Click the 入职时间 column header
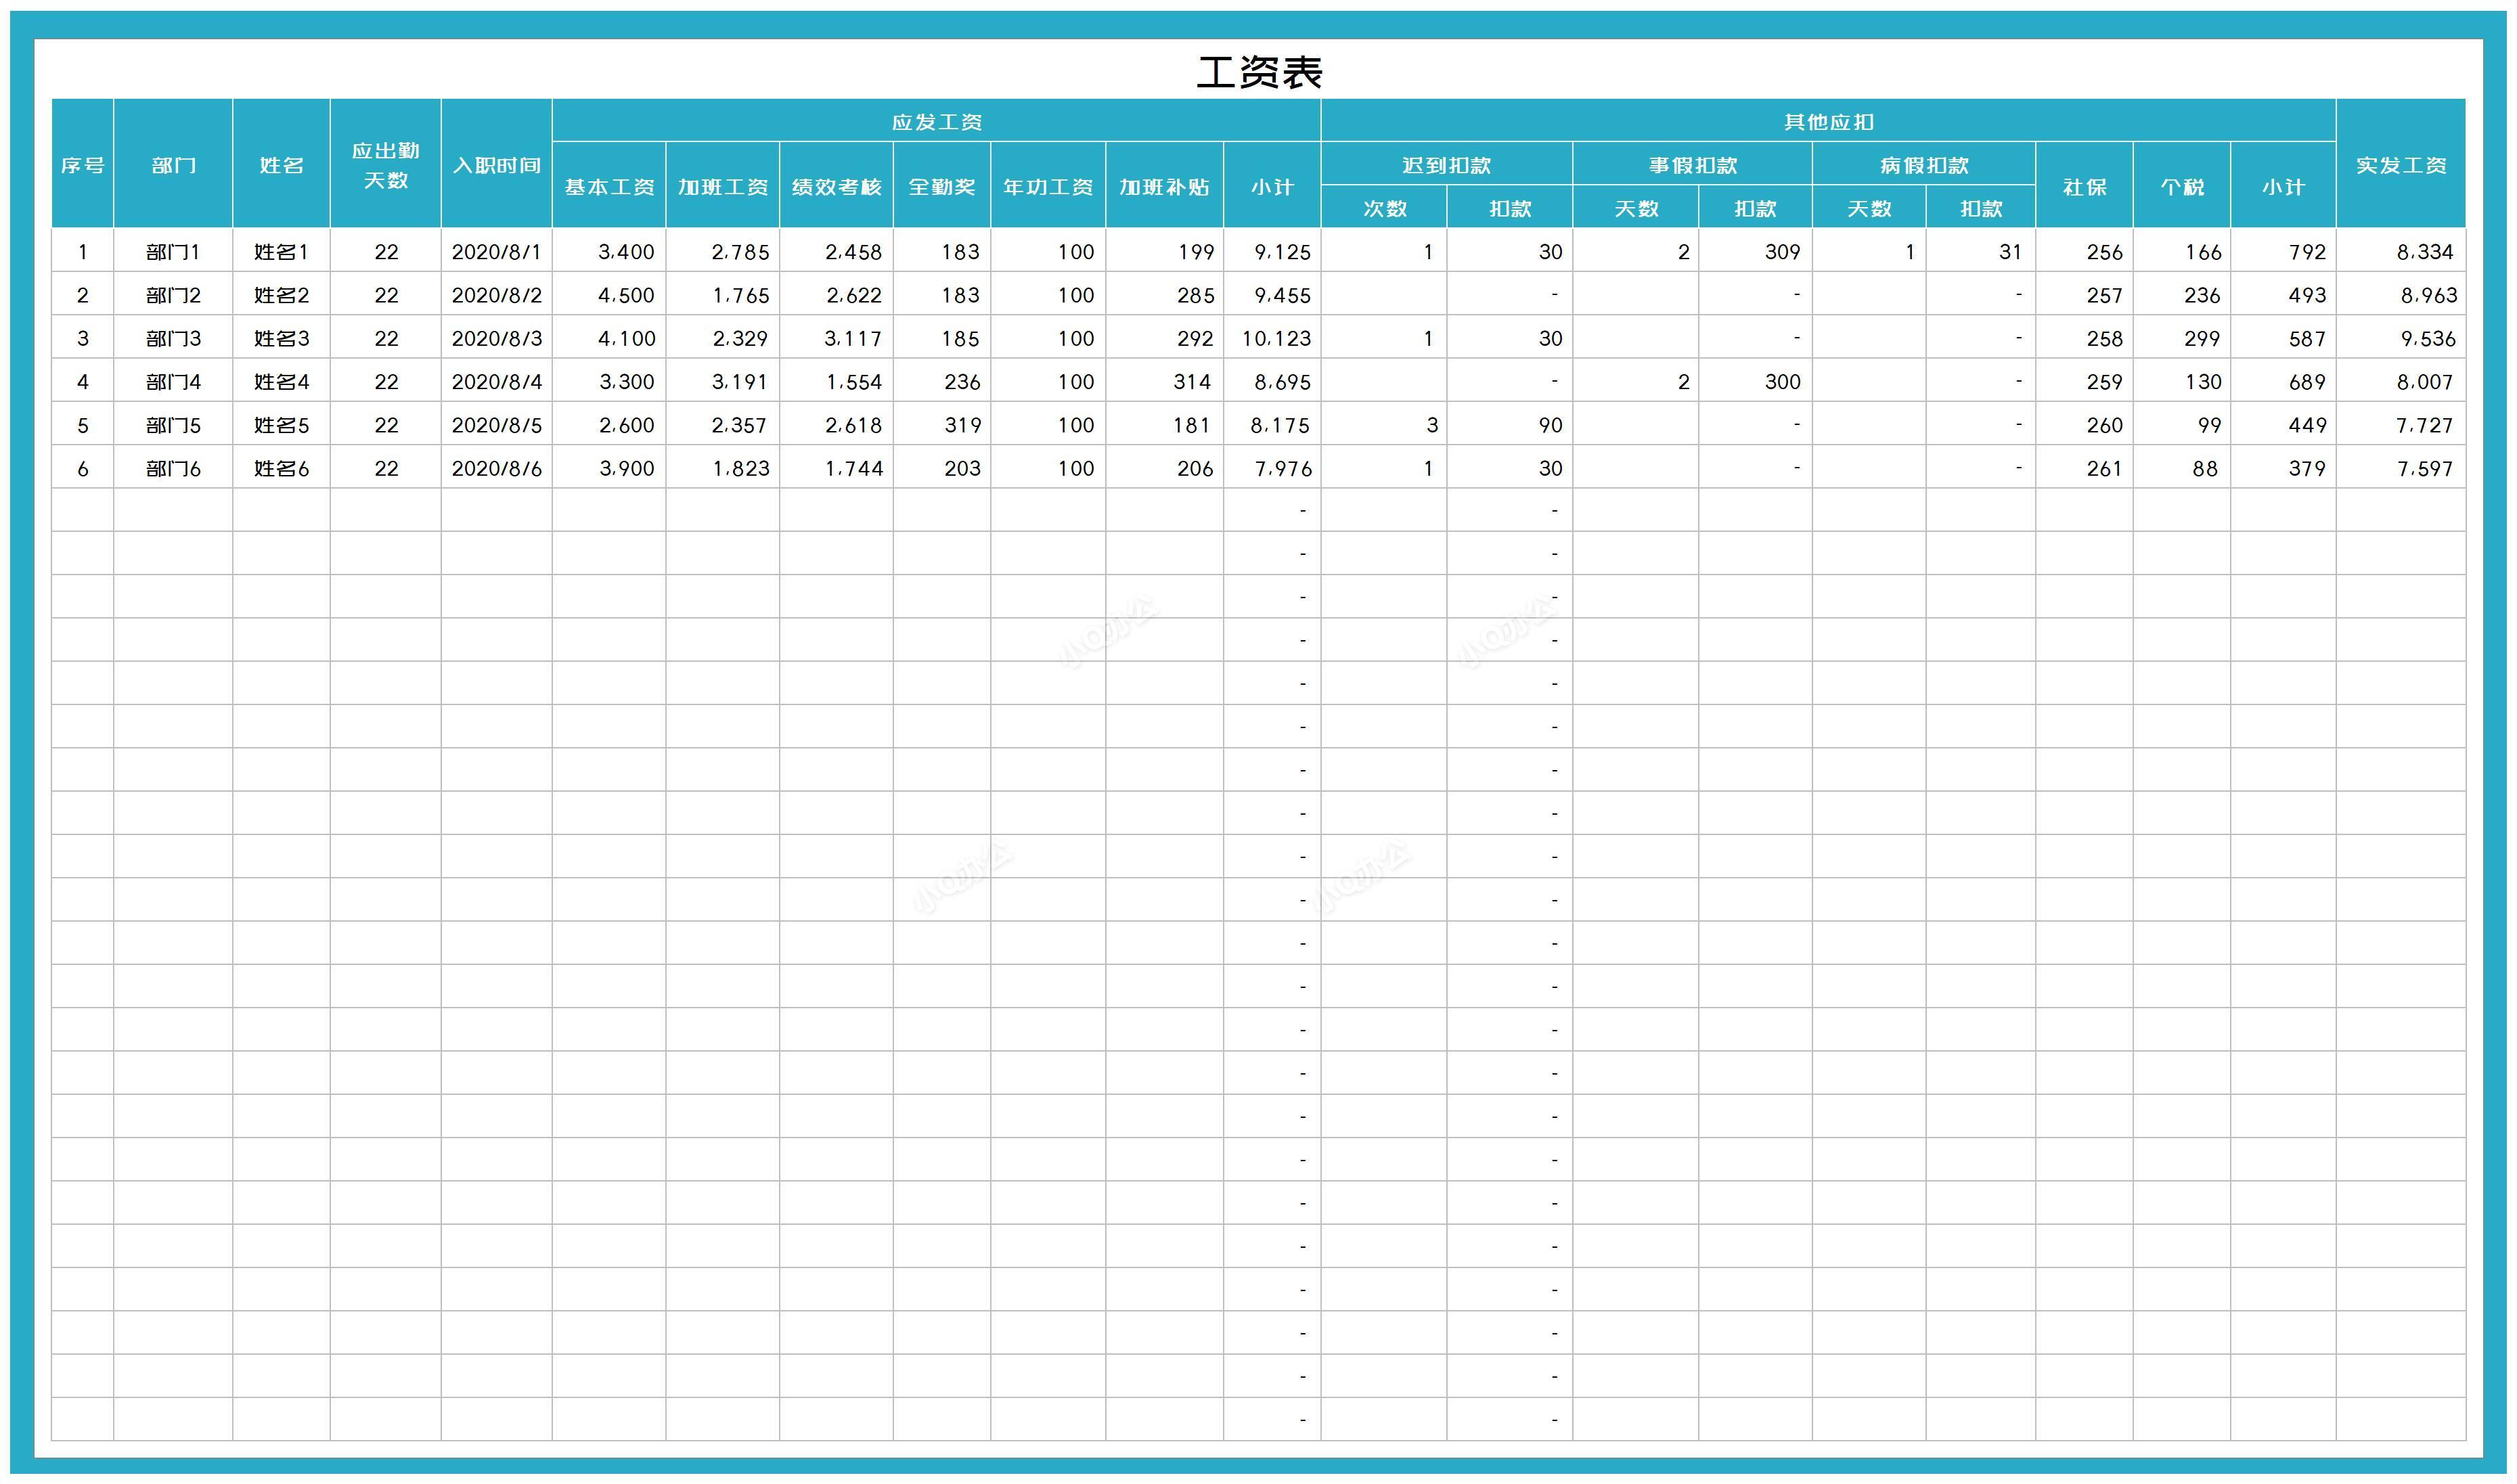 496,165
